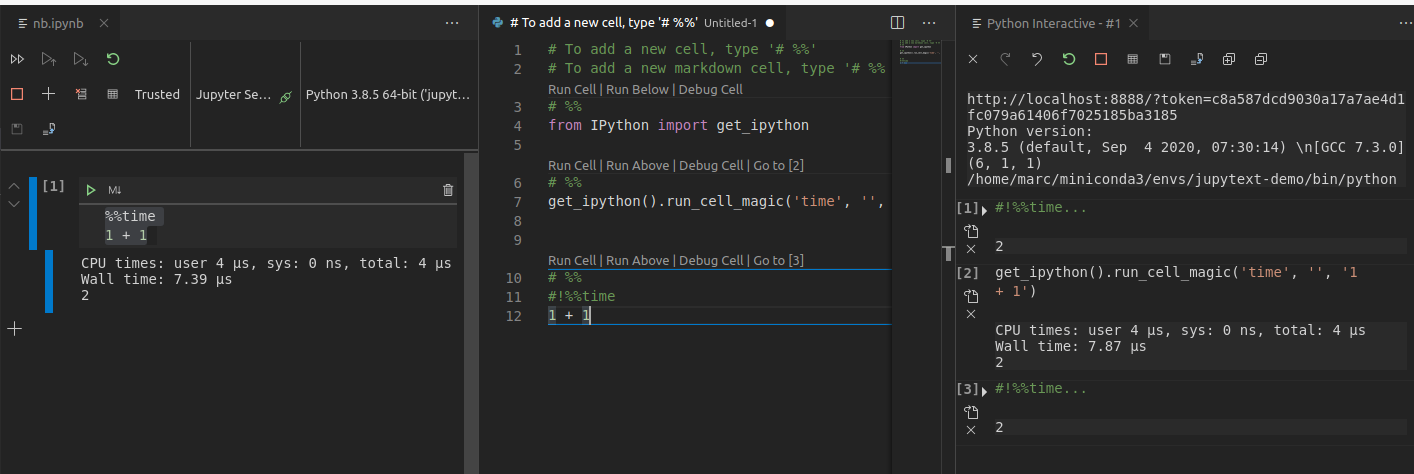Image resolution: width=1414 pixels, height=474 pixels.
Task: Split the Untitled-1 editor to the right
Action: 898,22
